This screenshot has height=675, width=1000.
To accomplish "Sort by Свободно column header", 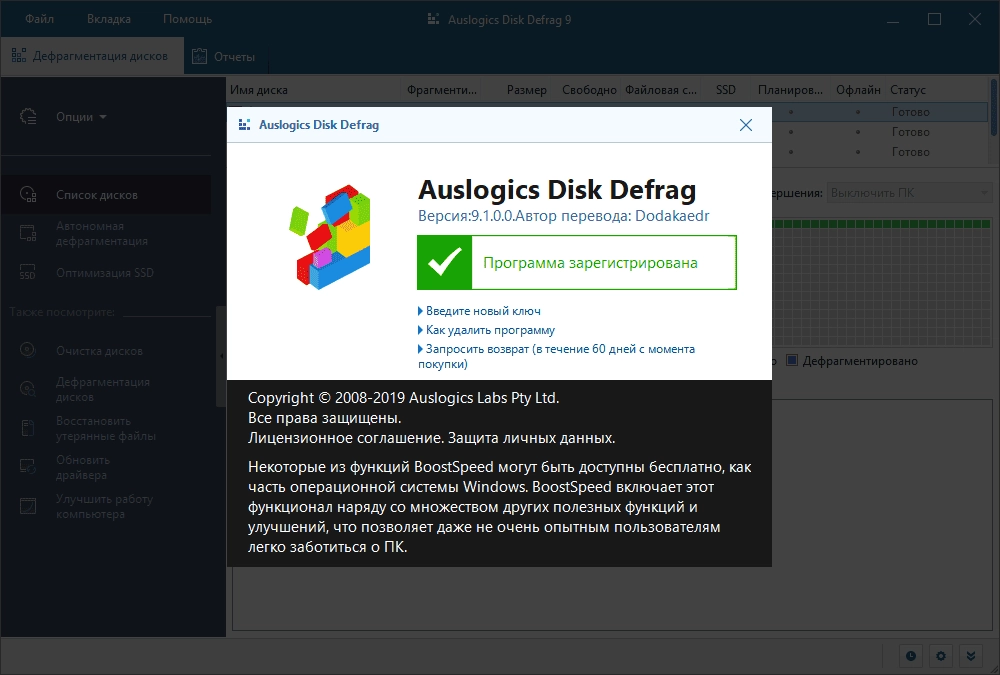I will (589, 90).
